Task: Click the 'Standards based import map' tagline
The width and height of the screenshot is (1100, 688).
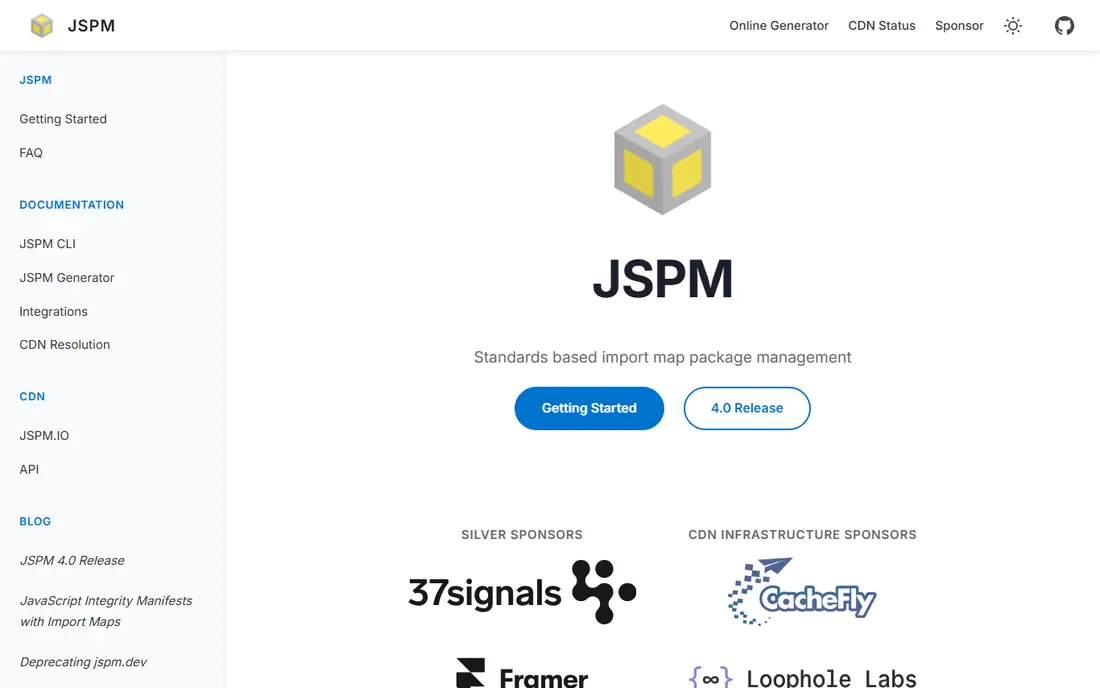Action: point(662,358)
